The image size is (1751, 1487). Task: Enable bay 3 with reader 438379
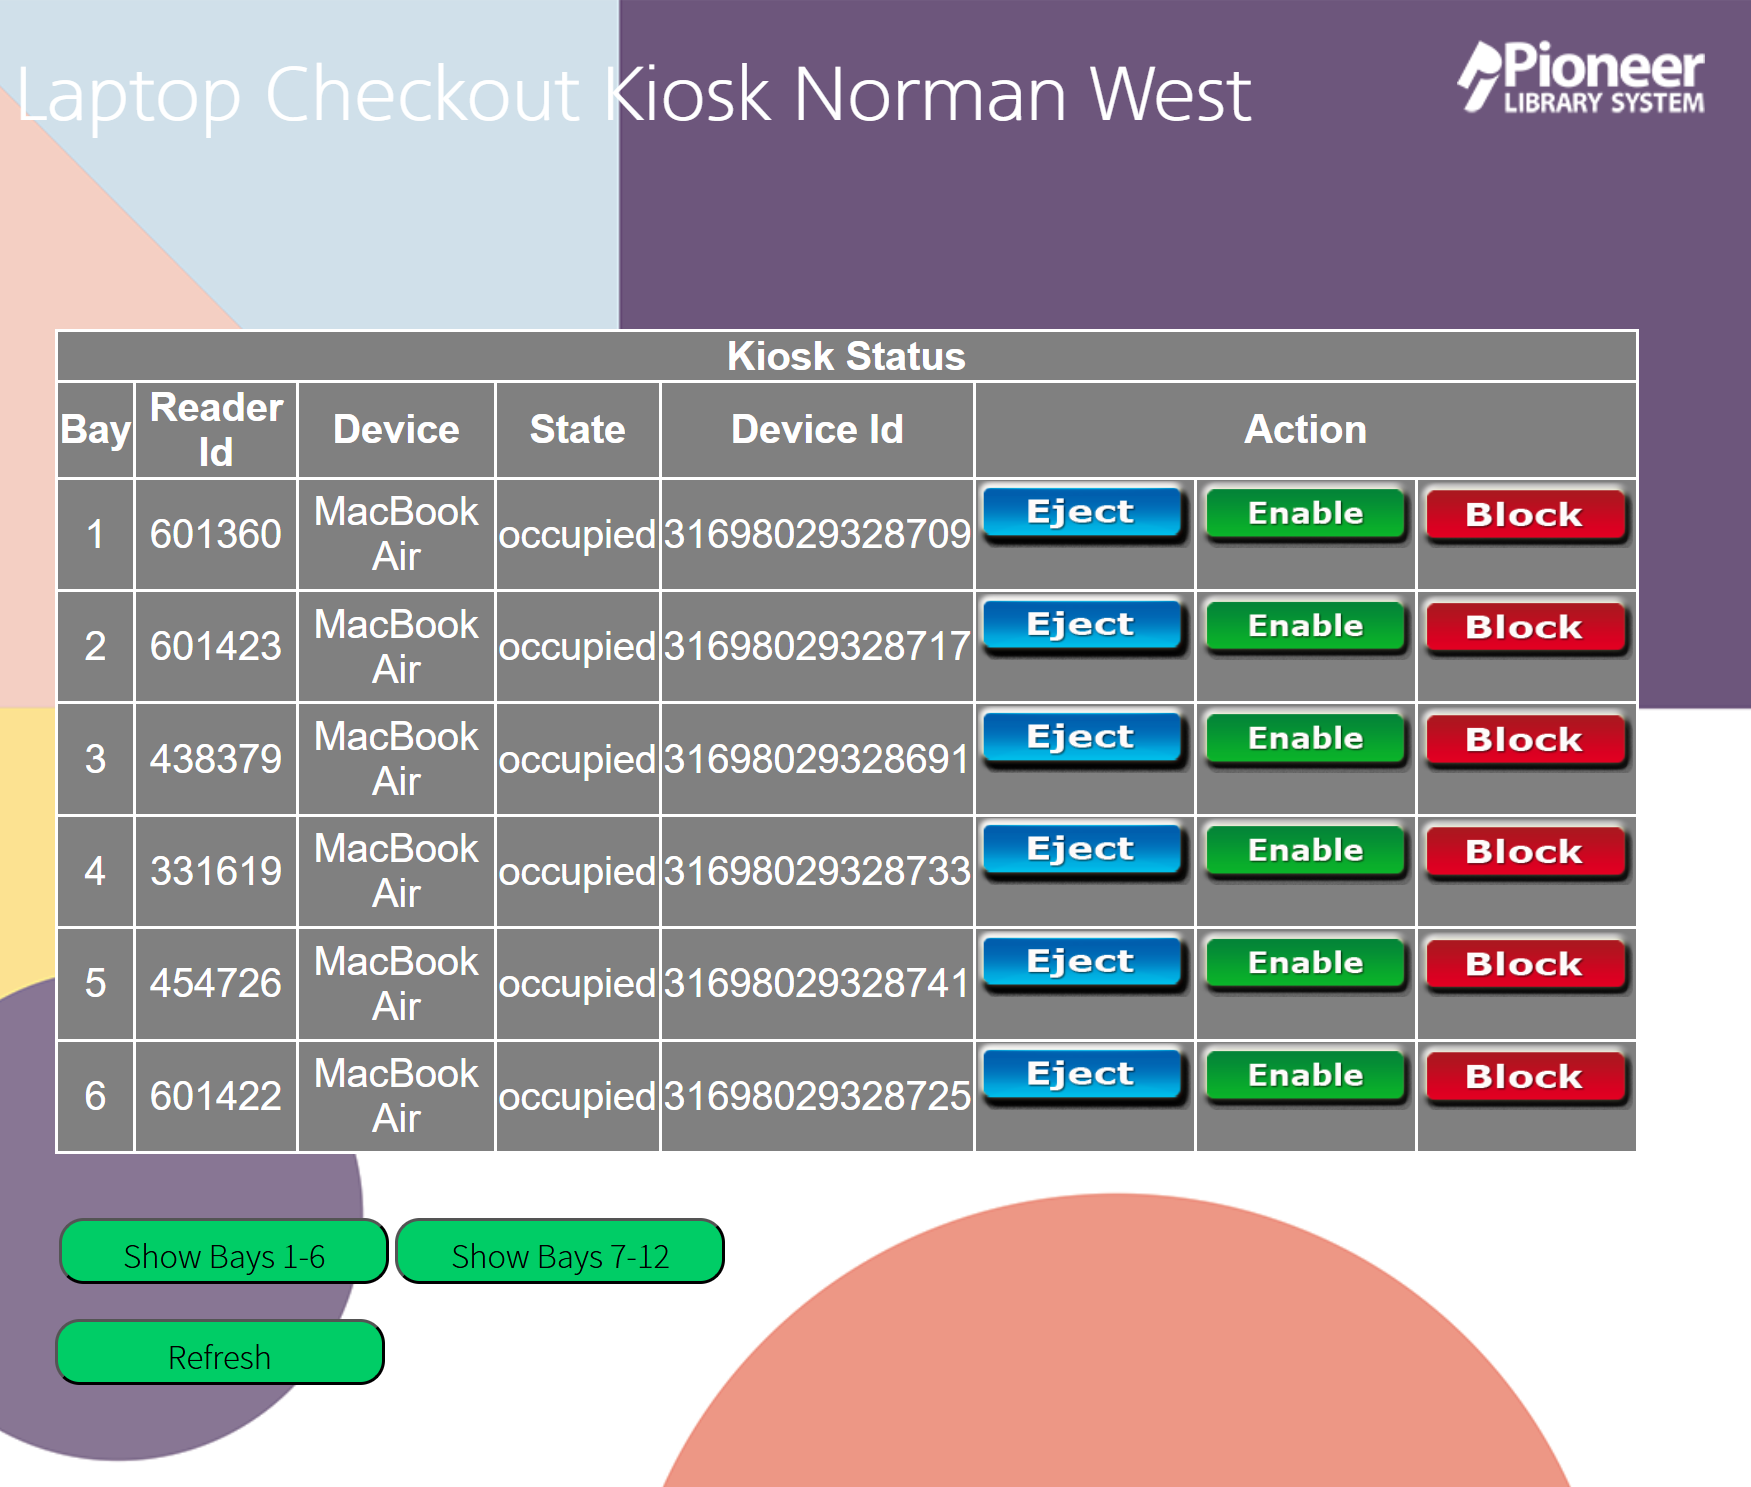point(1305,739)
